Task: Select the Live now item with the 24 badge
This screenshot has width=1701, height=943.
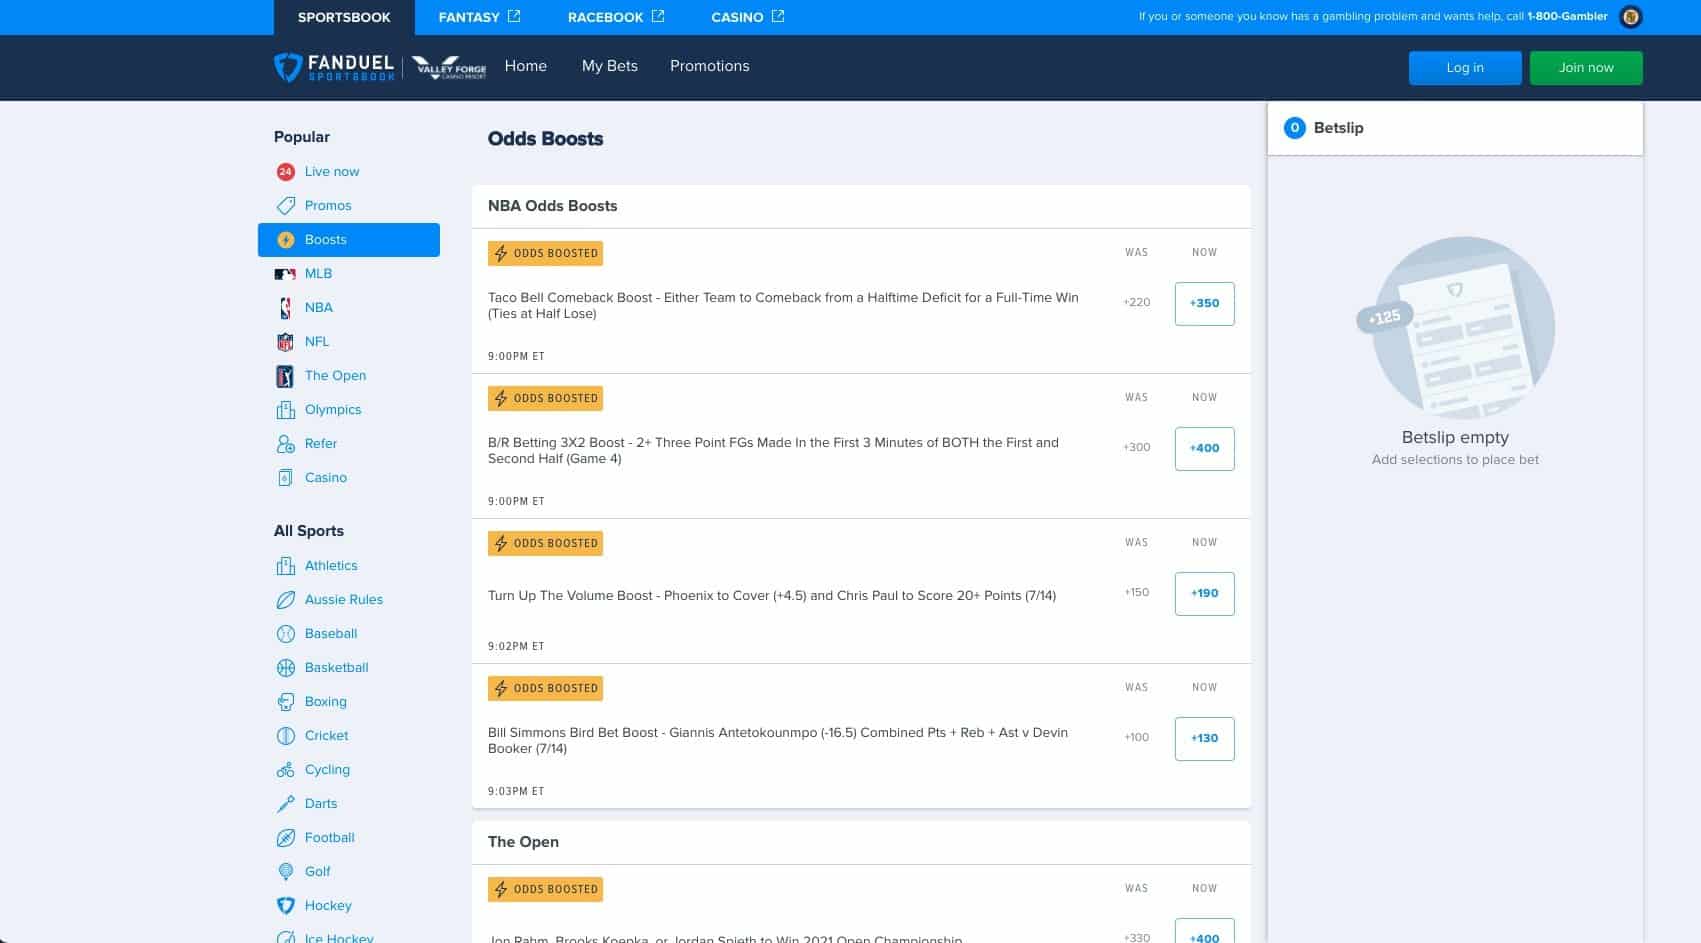Action: (332, 171)
